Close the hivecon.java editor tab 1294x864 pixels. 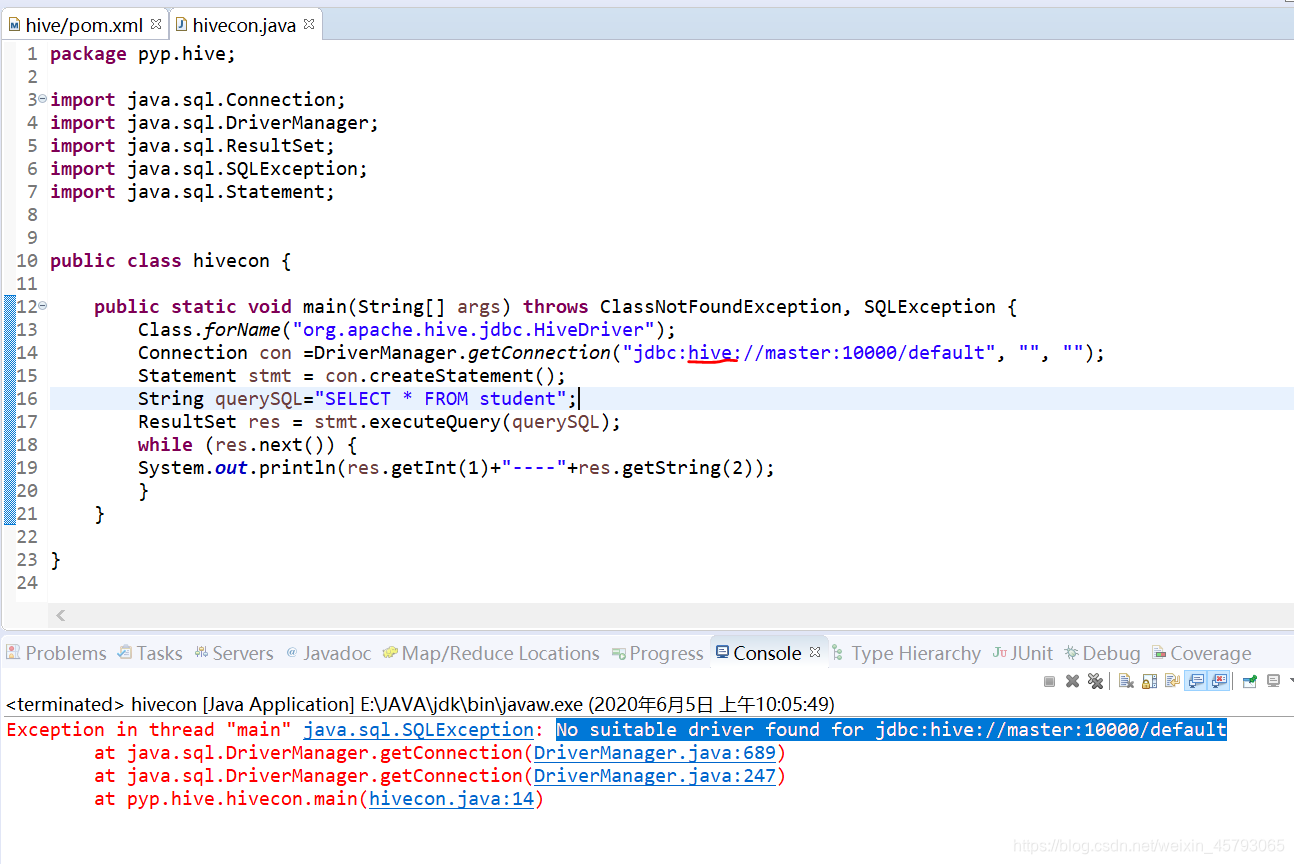pyautogui.click(x=309, y=24)
